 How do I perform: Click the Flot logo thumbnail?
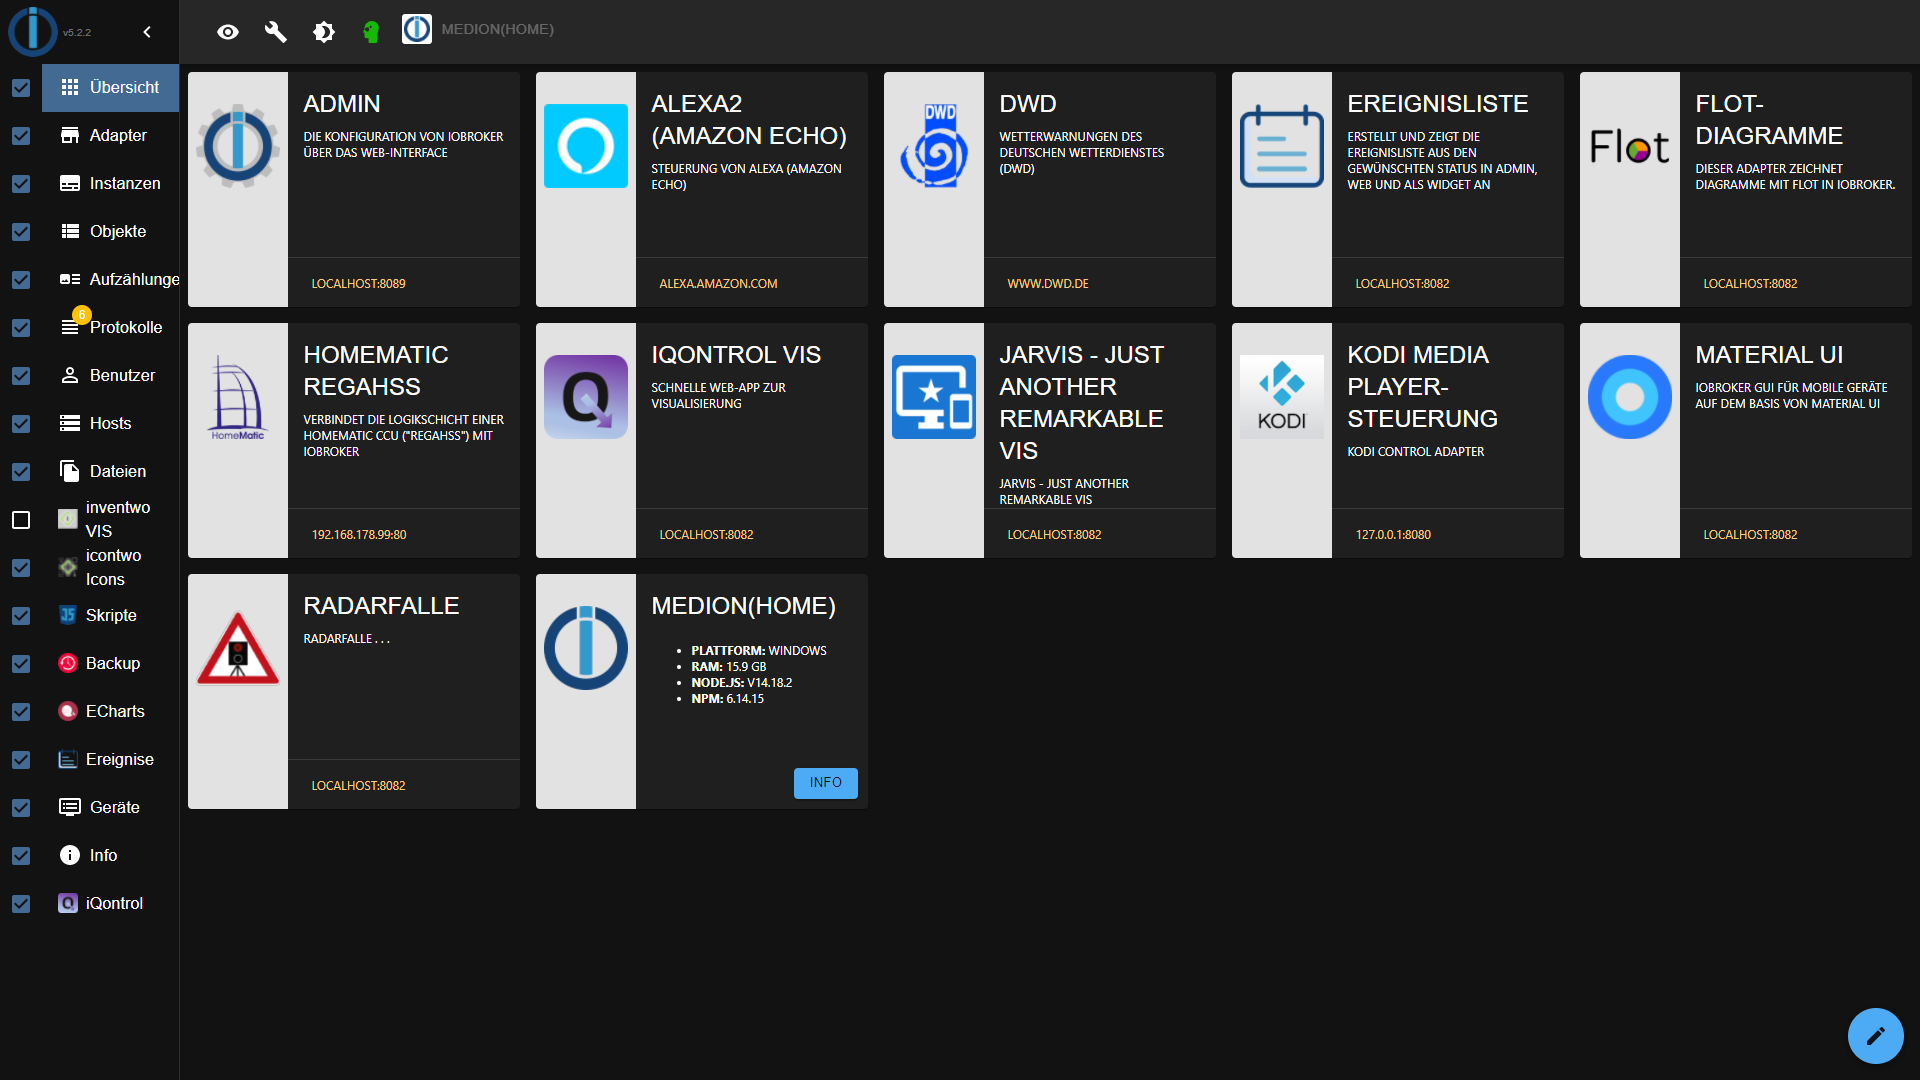(x=1630, y=147)
